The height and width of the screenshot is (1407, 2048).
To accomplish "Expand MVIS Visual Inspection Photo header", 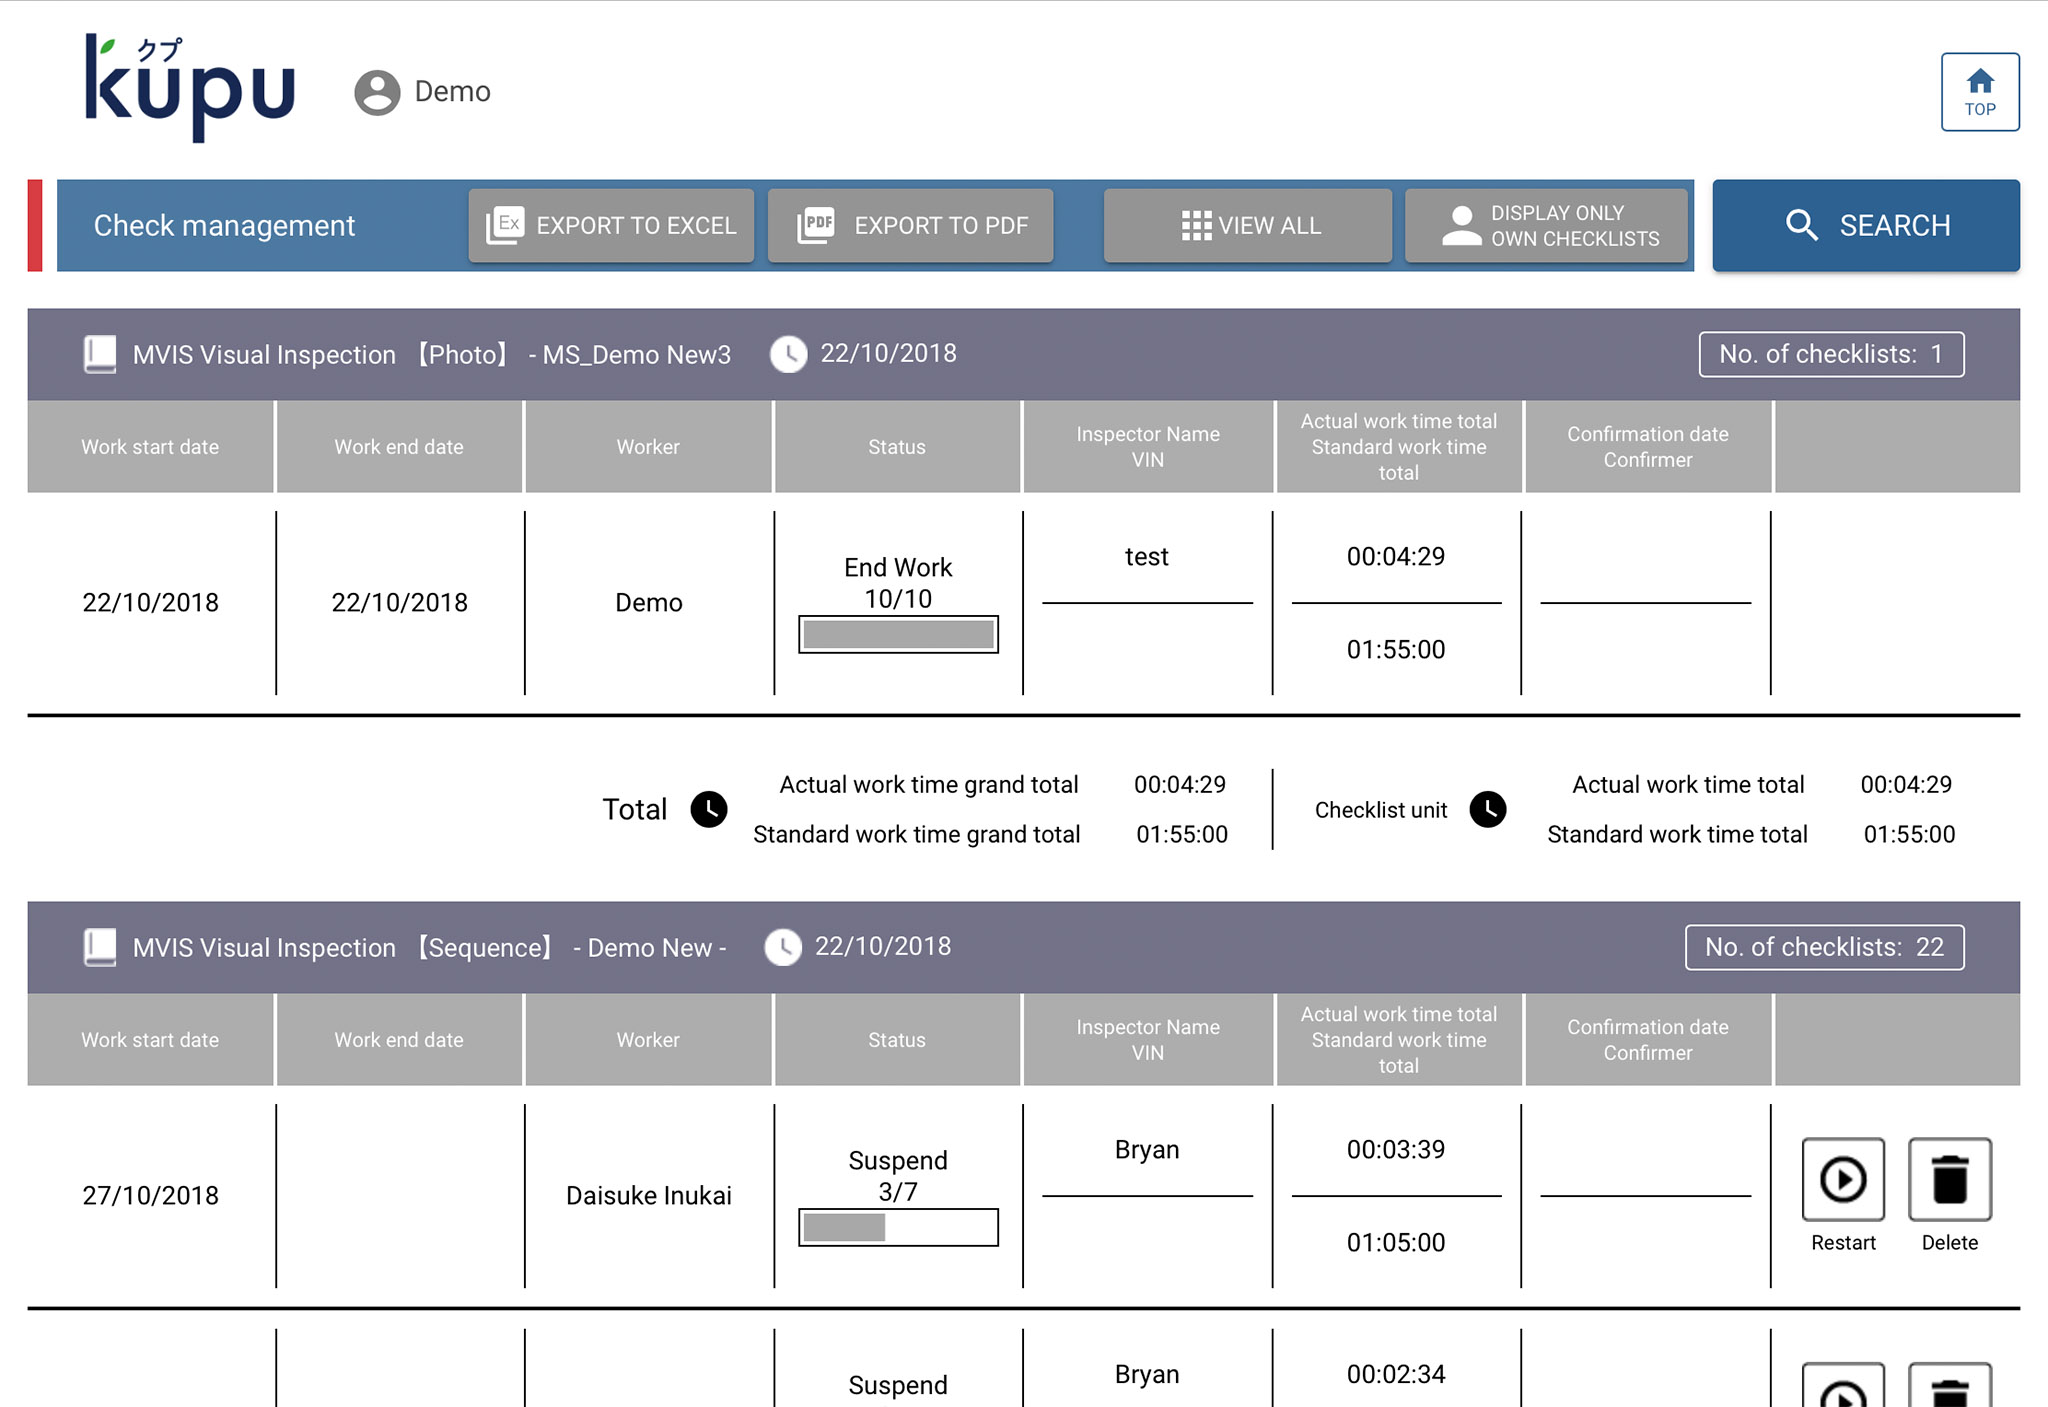I will 430,354.
